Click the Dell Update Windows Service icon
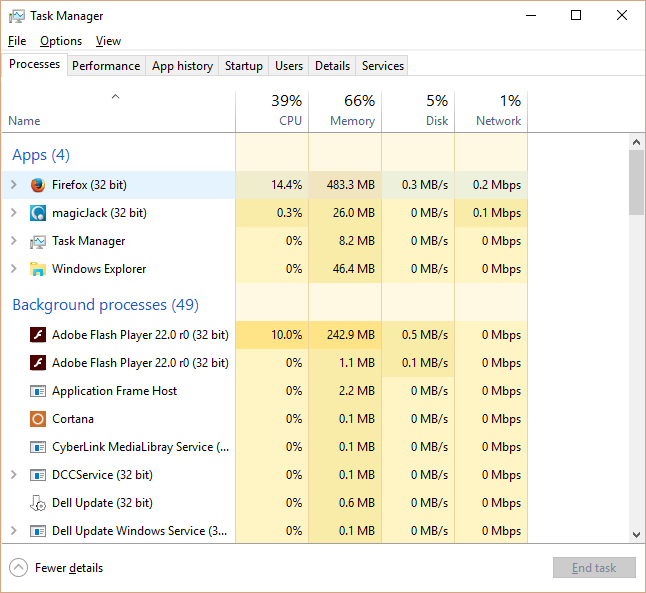 (x=37, y=531)
